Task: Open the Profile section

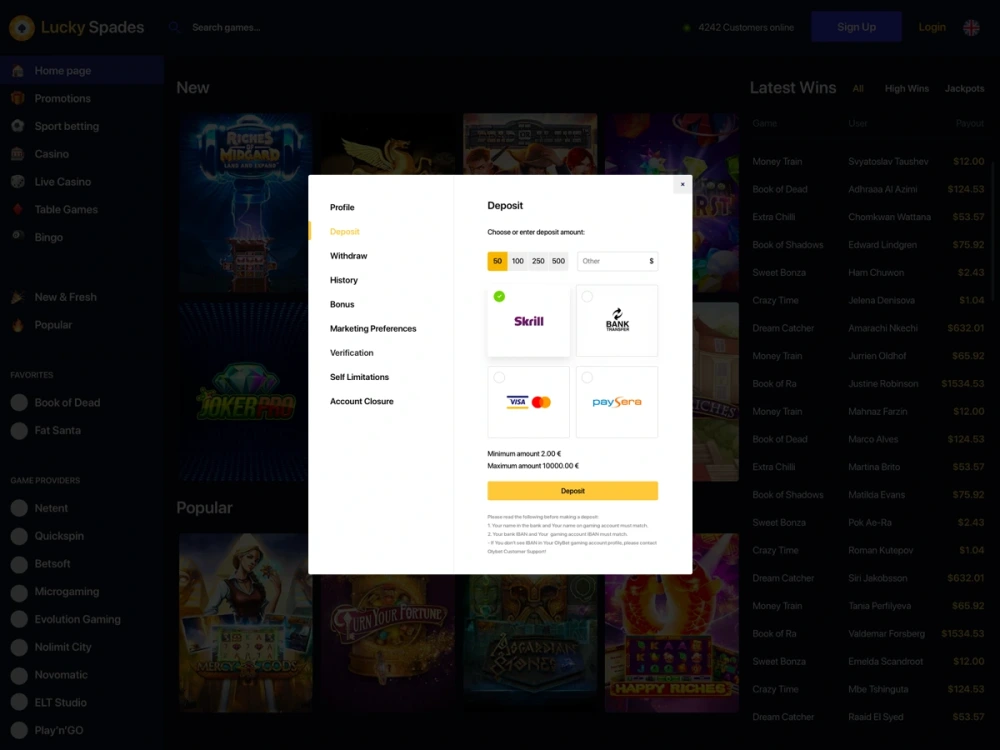Action: (342, 207)
